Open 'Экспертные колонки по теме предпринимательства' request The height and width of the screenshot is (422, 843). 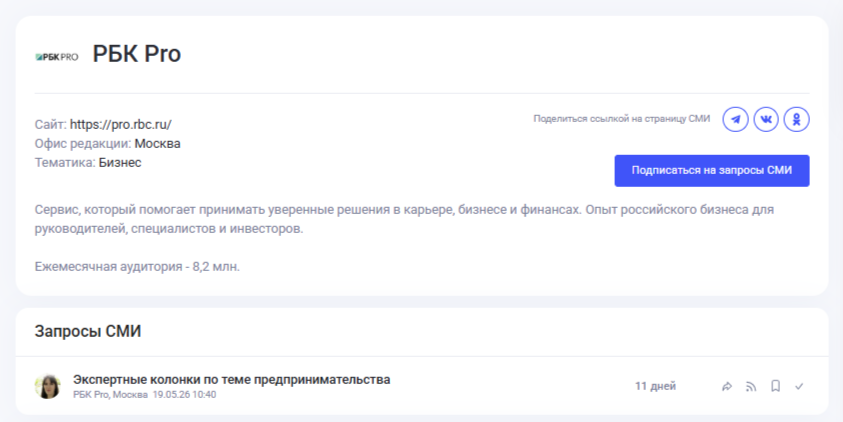(232, 380)
